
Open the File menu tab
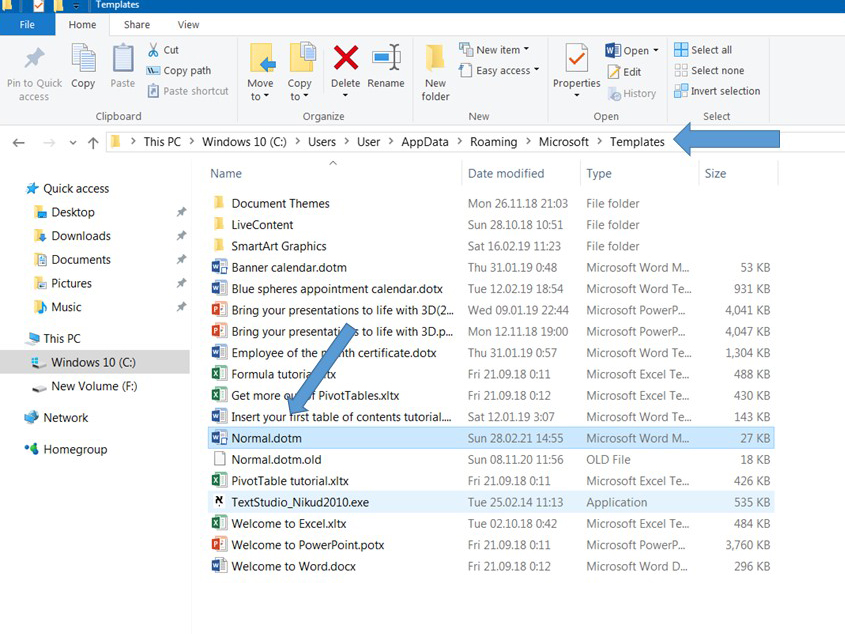[x=27, y=24]
